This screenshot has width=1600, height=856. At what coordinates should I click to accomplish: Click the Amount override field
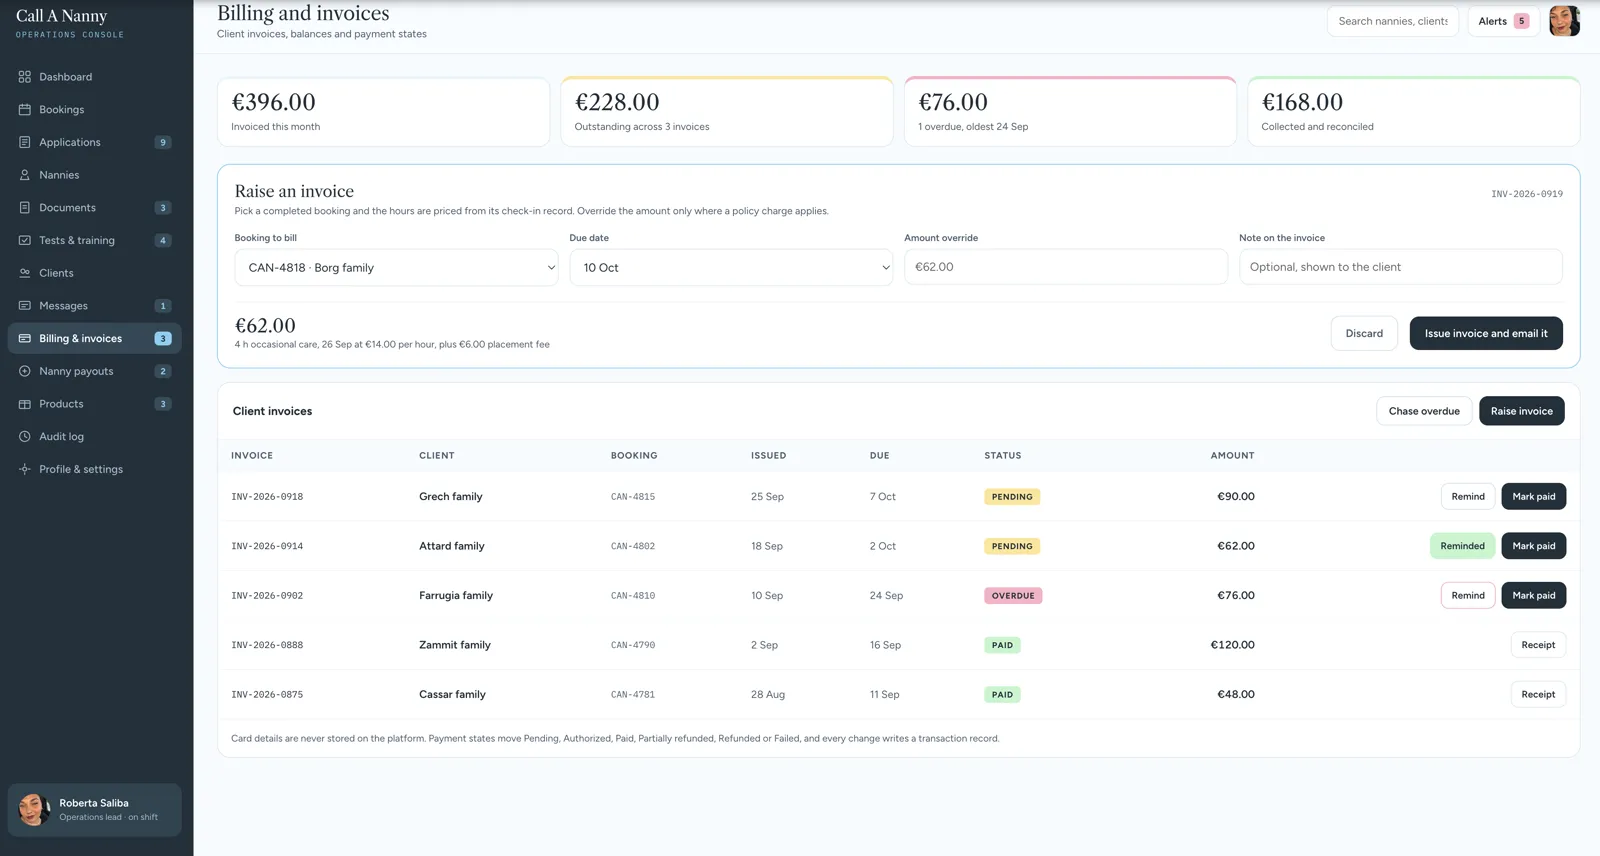point(1066,267)
